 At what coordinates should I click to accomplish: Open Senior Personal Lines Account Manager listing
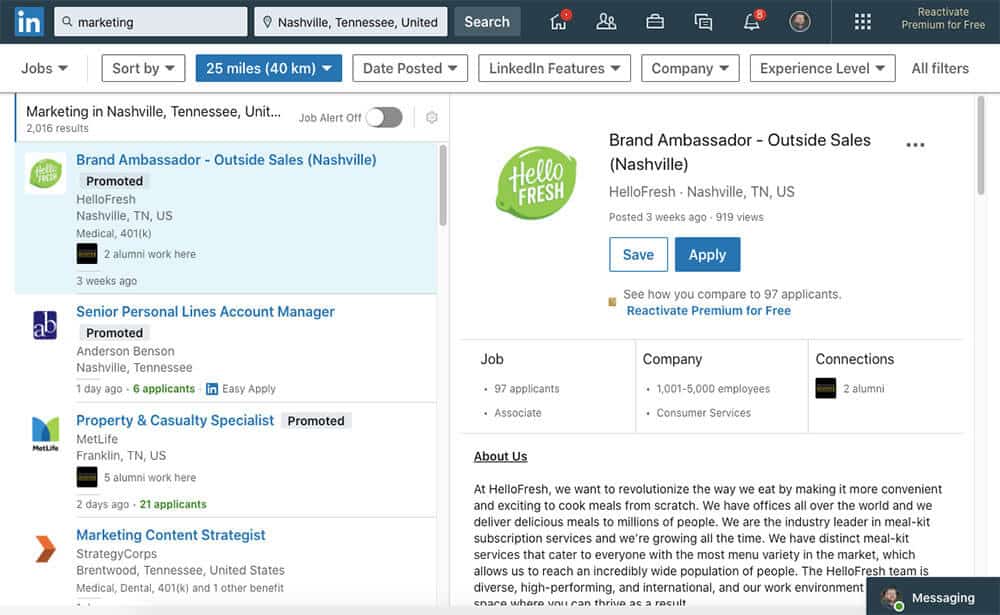205,312
